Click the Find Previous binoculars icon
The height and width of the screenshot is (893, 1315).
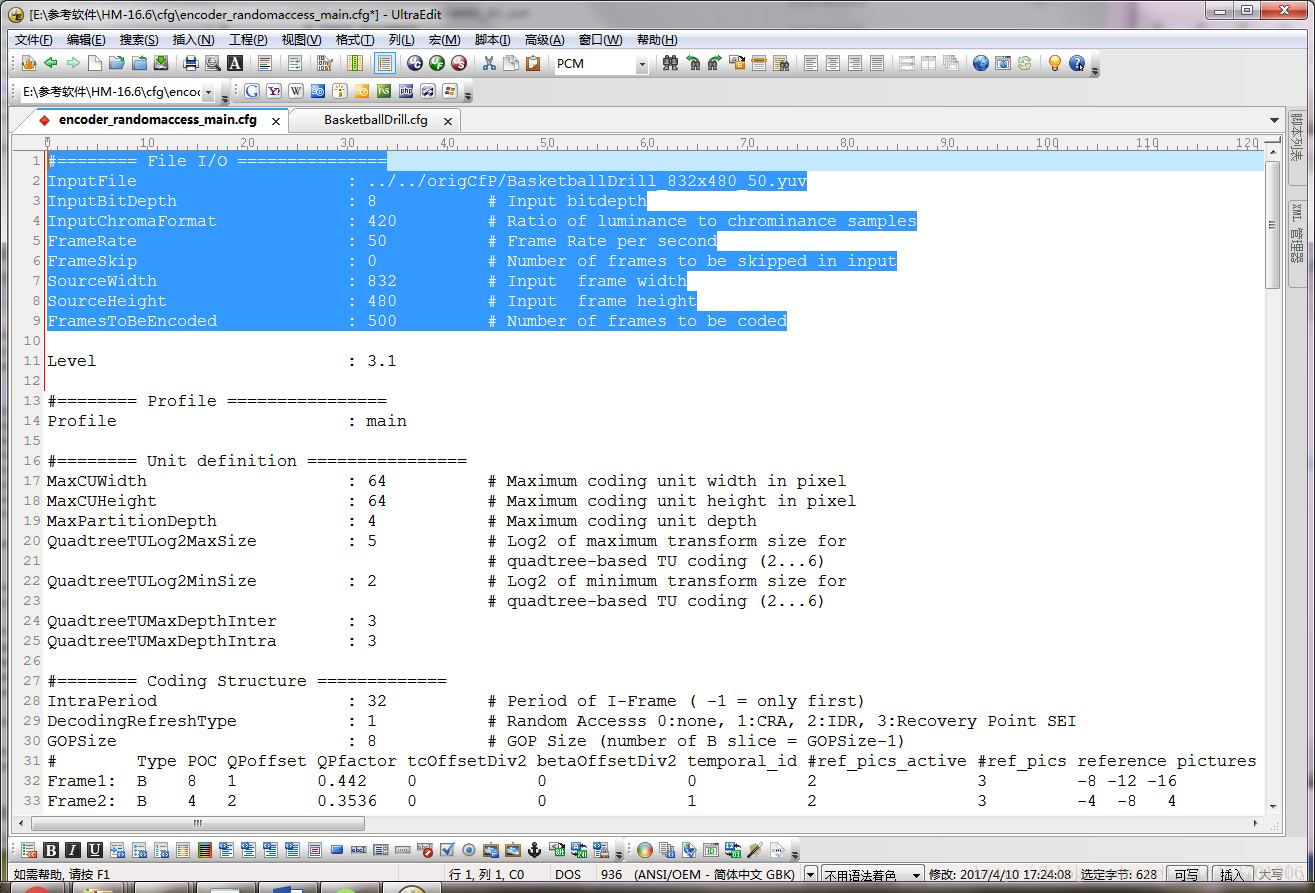pyautogui.click(x=693, y=63)
